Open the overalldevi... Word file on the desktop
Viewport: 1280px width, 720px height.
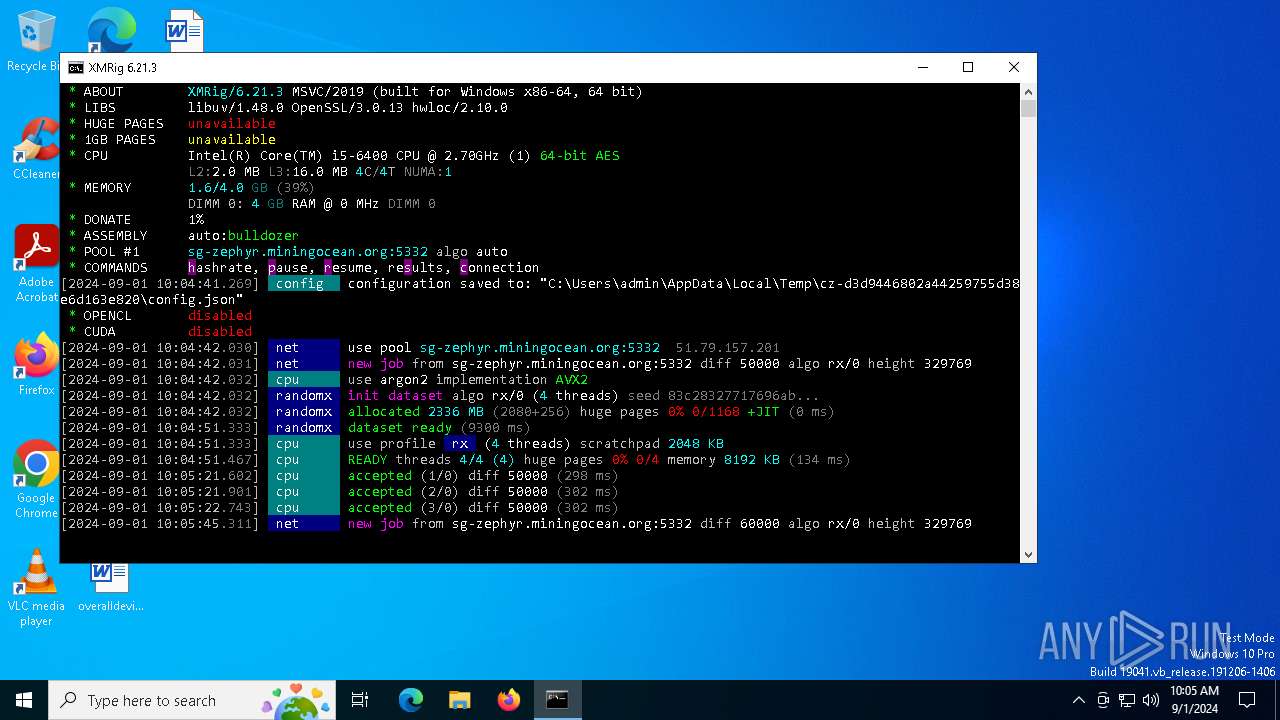(x=110, y=586)
